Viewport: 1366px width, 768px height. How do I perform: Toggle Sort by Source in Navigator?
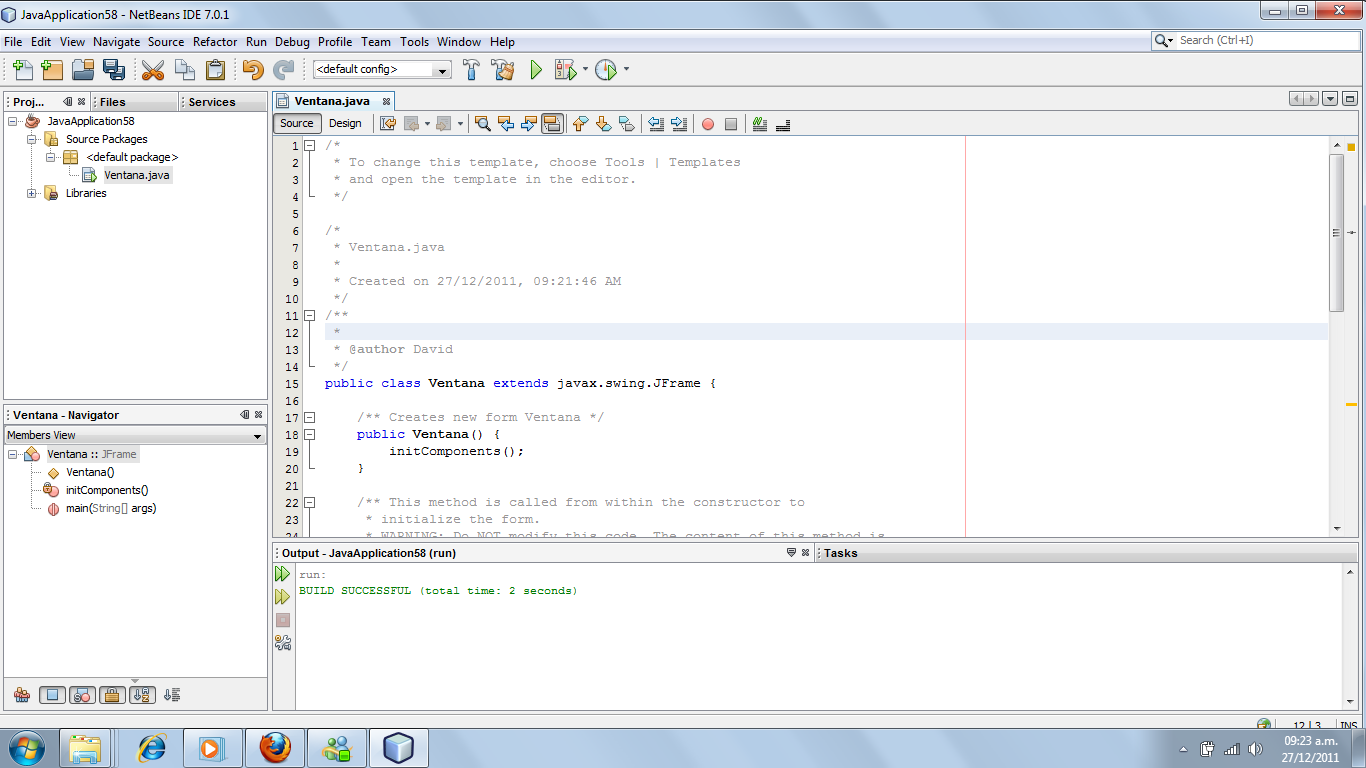(172, 695)
